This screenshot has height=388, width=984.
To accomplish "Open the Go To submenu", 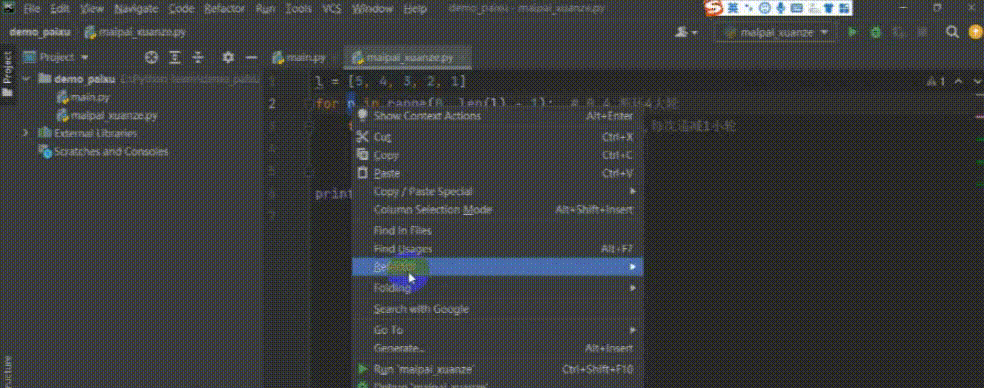I will tap(497, 330).
